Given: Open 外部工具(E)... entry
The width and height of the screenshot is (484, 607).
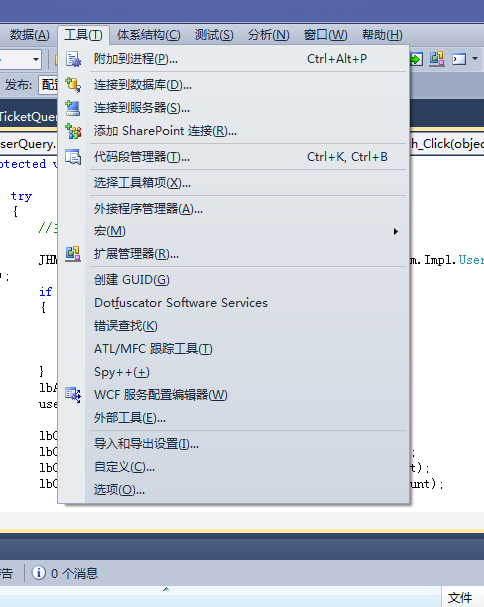Looking at the screenshot, I should pos(233,418).
